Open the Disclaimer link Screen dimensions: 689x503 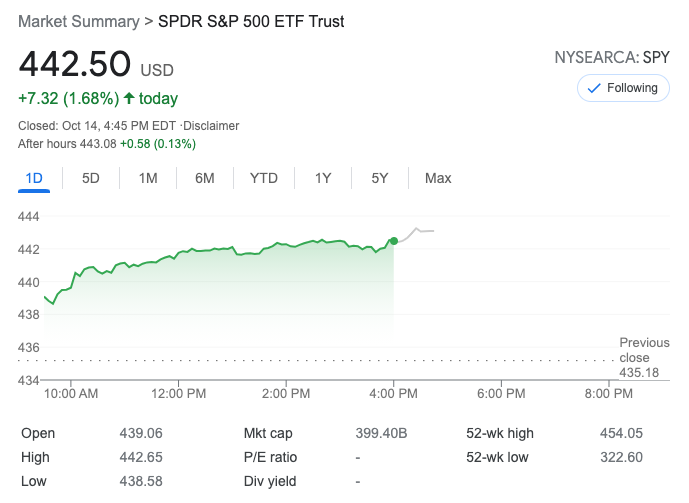[x=211, y=126]
